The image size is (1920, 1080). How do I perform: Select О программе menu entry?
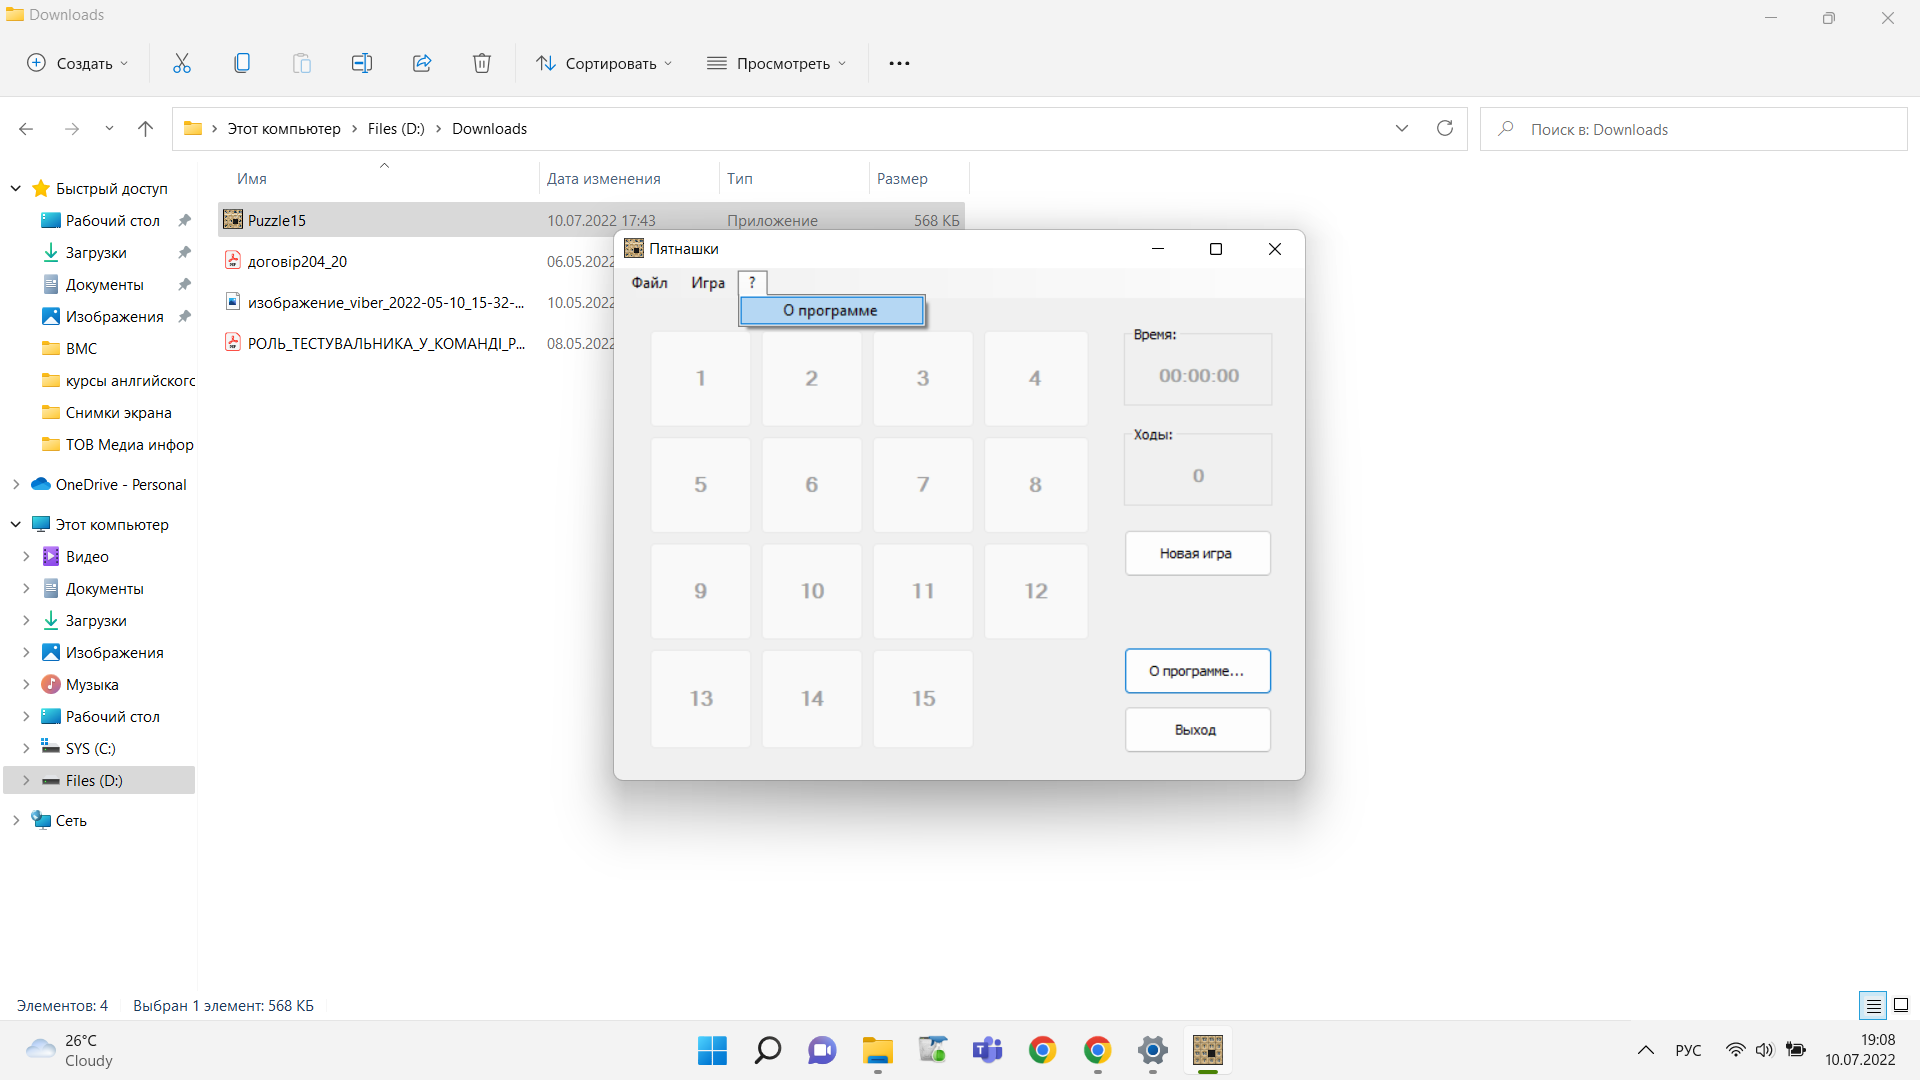831,310
